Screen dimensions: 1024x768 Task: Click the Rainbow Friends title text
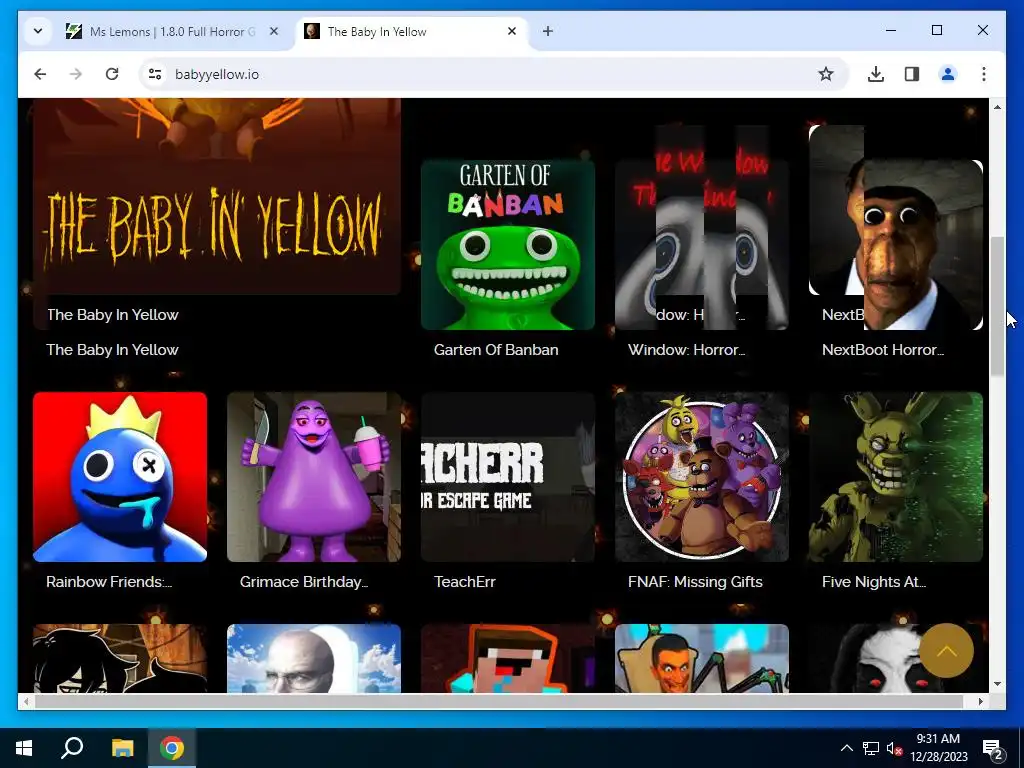[109, 582]
